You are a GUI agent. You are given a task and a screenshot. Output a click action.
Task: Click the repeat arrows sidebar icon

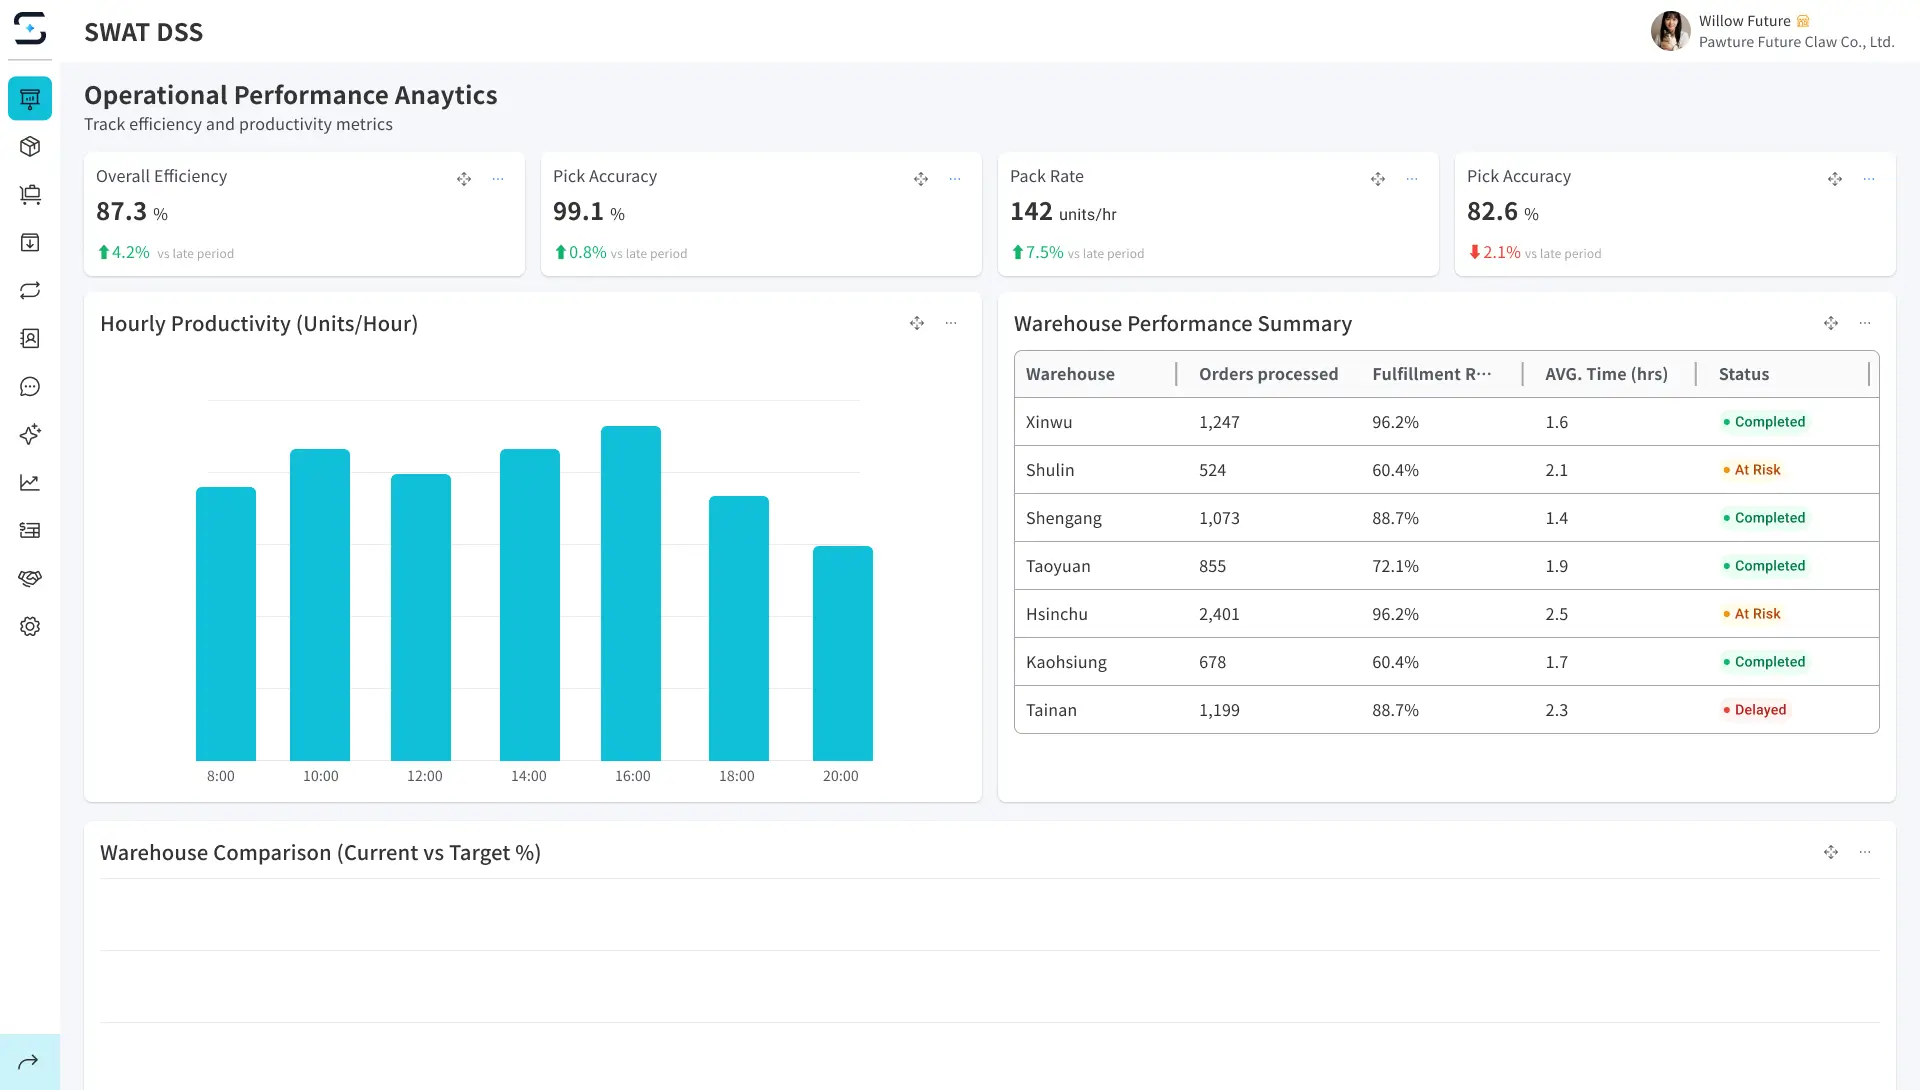click(x=30, y=291)
